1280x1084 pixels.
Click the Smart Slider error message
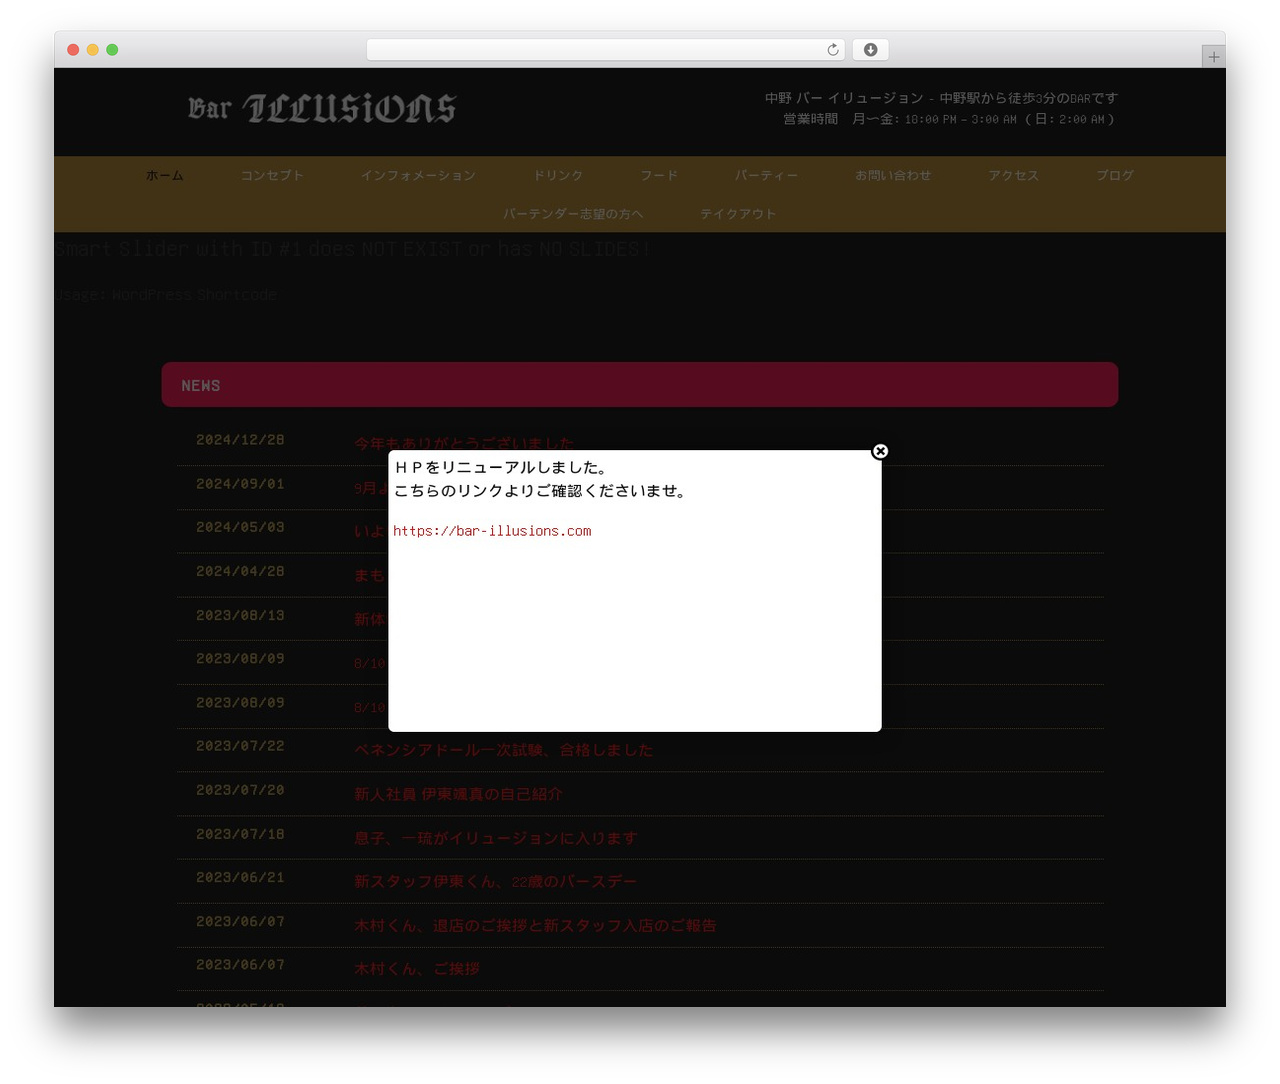pyautogui.click(x=352, y=249)
